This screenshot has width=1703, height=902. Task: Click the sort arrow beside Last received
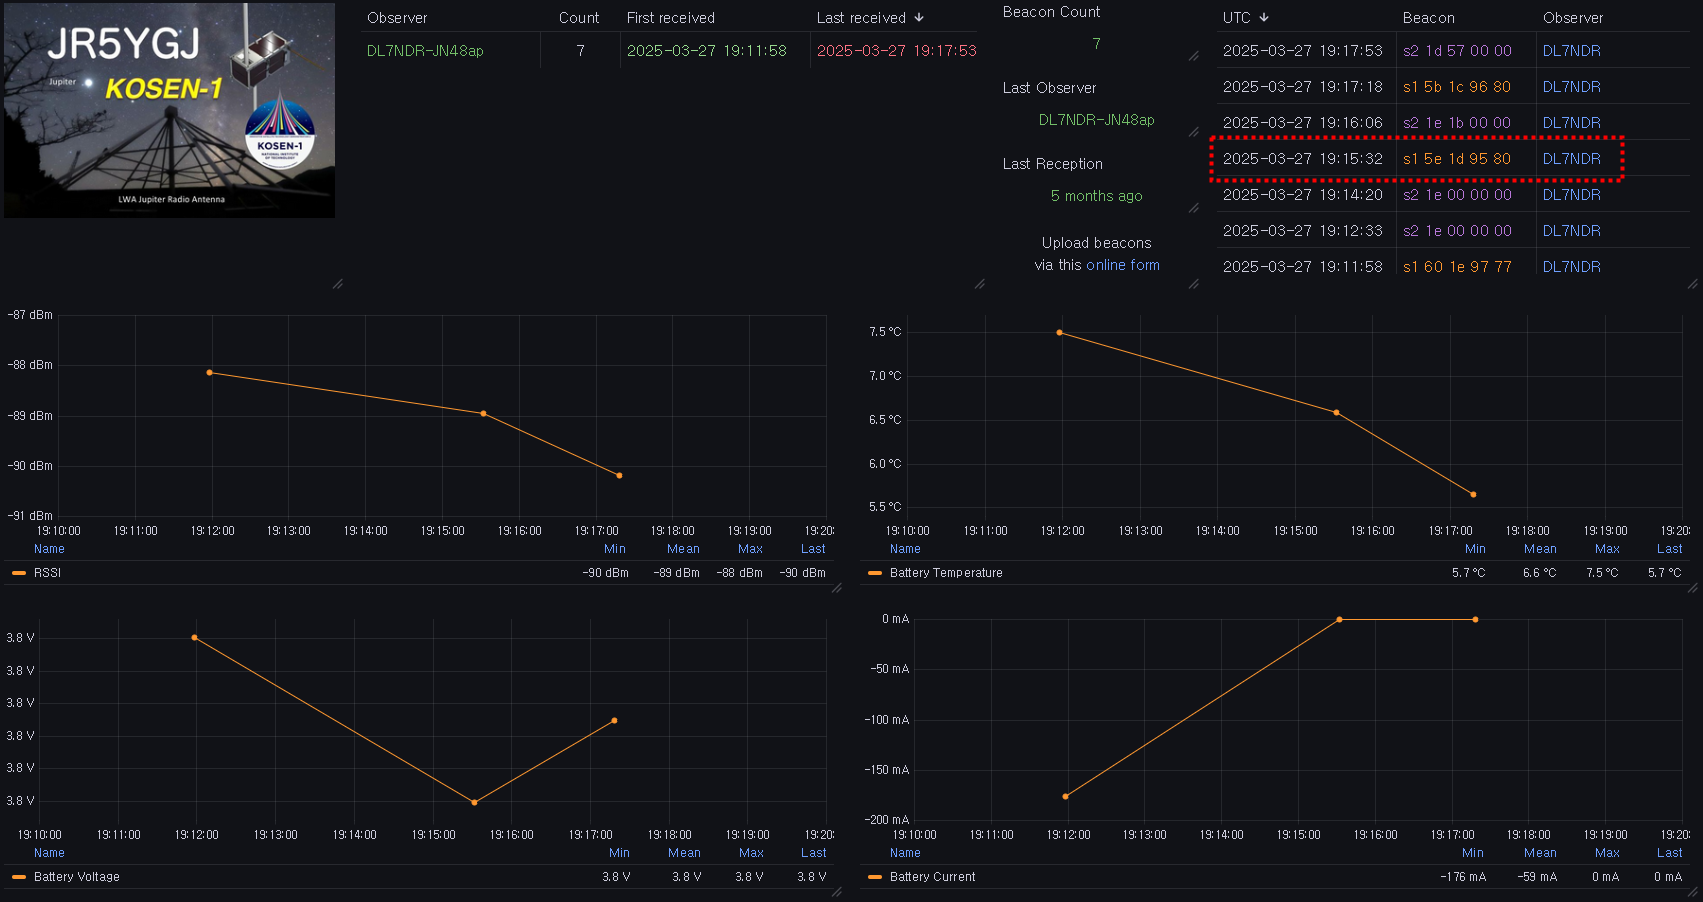click(919, 18)
